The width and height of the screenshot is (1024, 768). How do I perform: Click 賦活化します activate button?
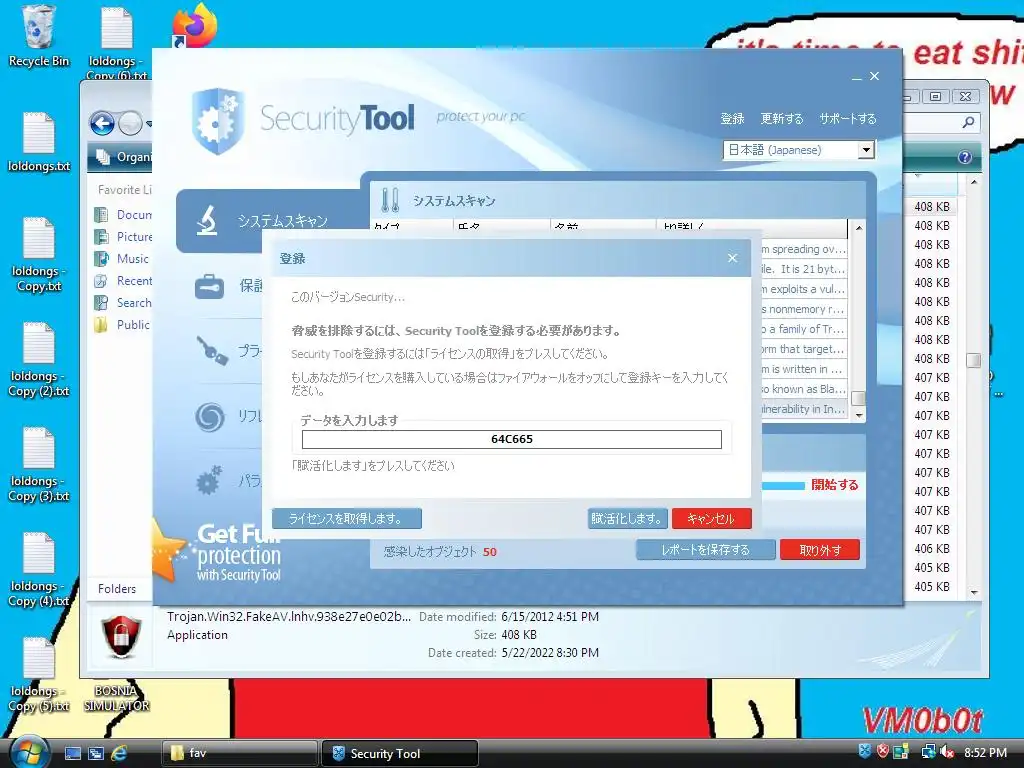628,519
